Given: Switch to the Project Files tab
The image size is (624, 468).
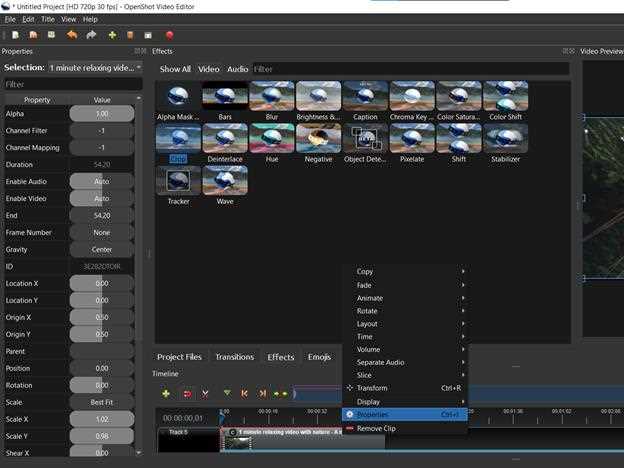Looking at the screenshot, I should tap(179, 357).
